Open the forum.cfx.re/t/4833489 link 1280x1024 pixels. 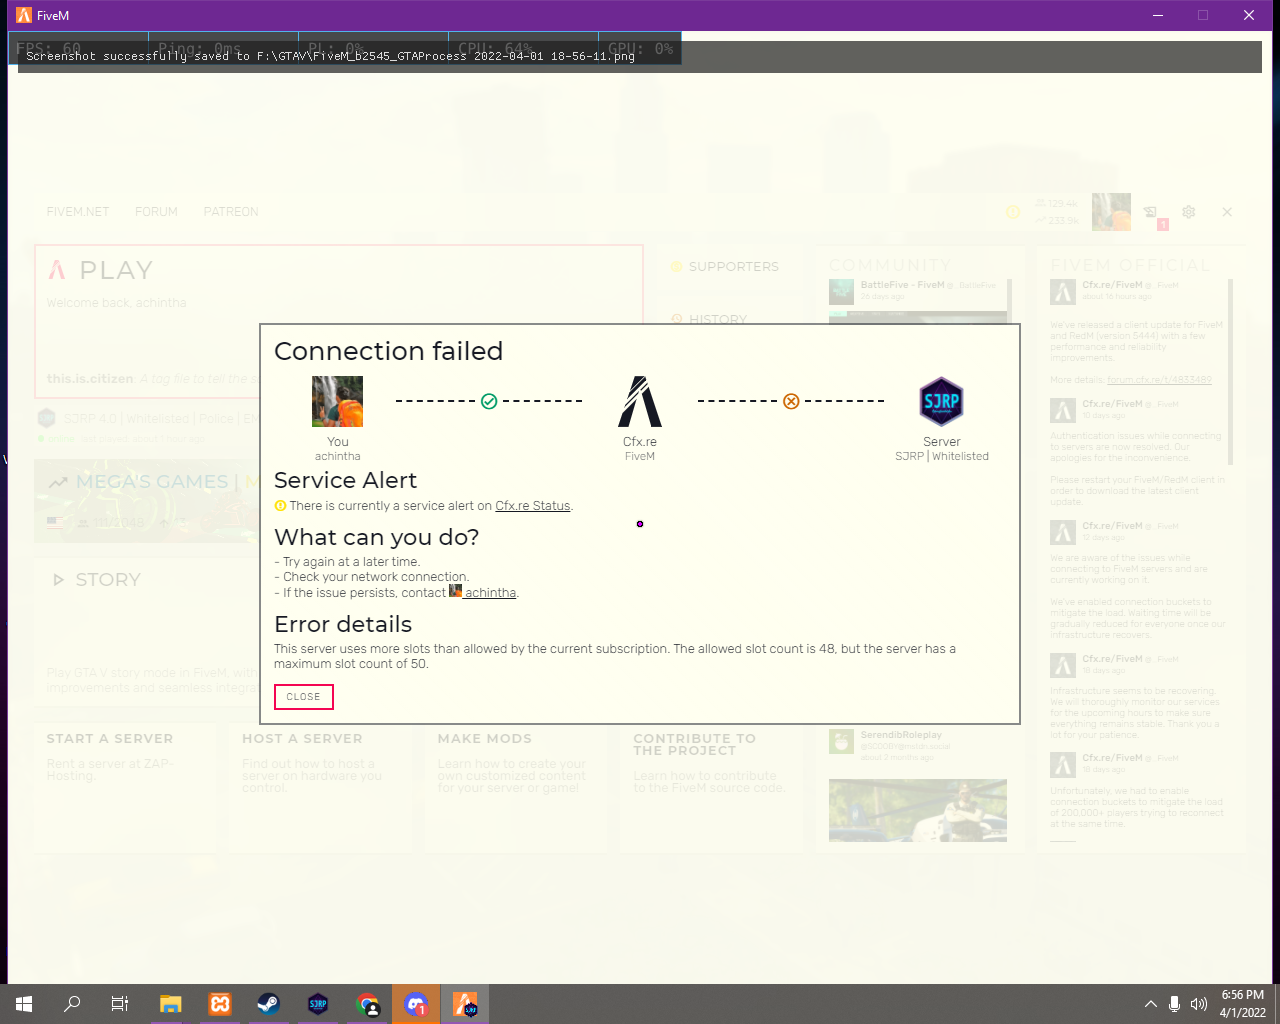[x=1159, y=380]
